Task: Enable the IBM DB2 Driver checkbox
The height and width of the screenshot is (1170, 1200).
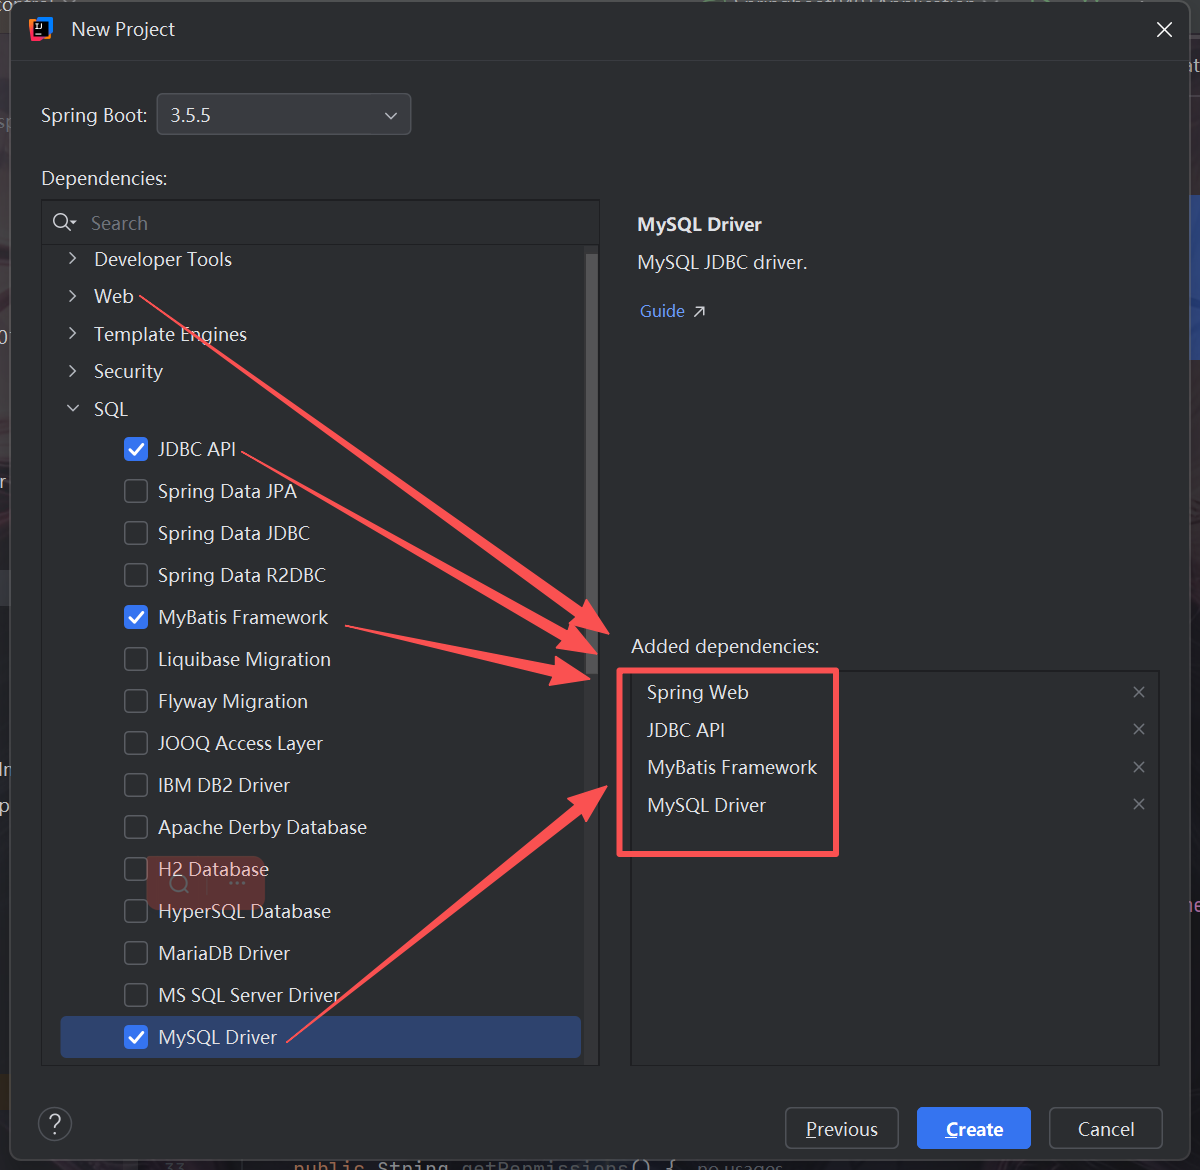Action: (x=136, y=785)
